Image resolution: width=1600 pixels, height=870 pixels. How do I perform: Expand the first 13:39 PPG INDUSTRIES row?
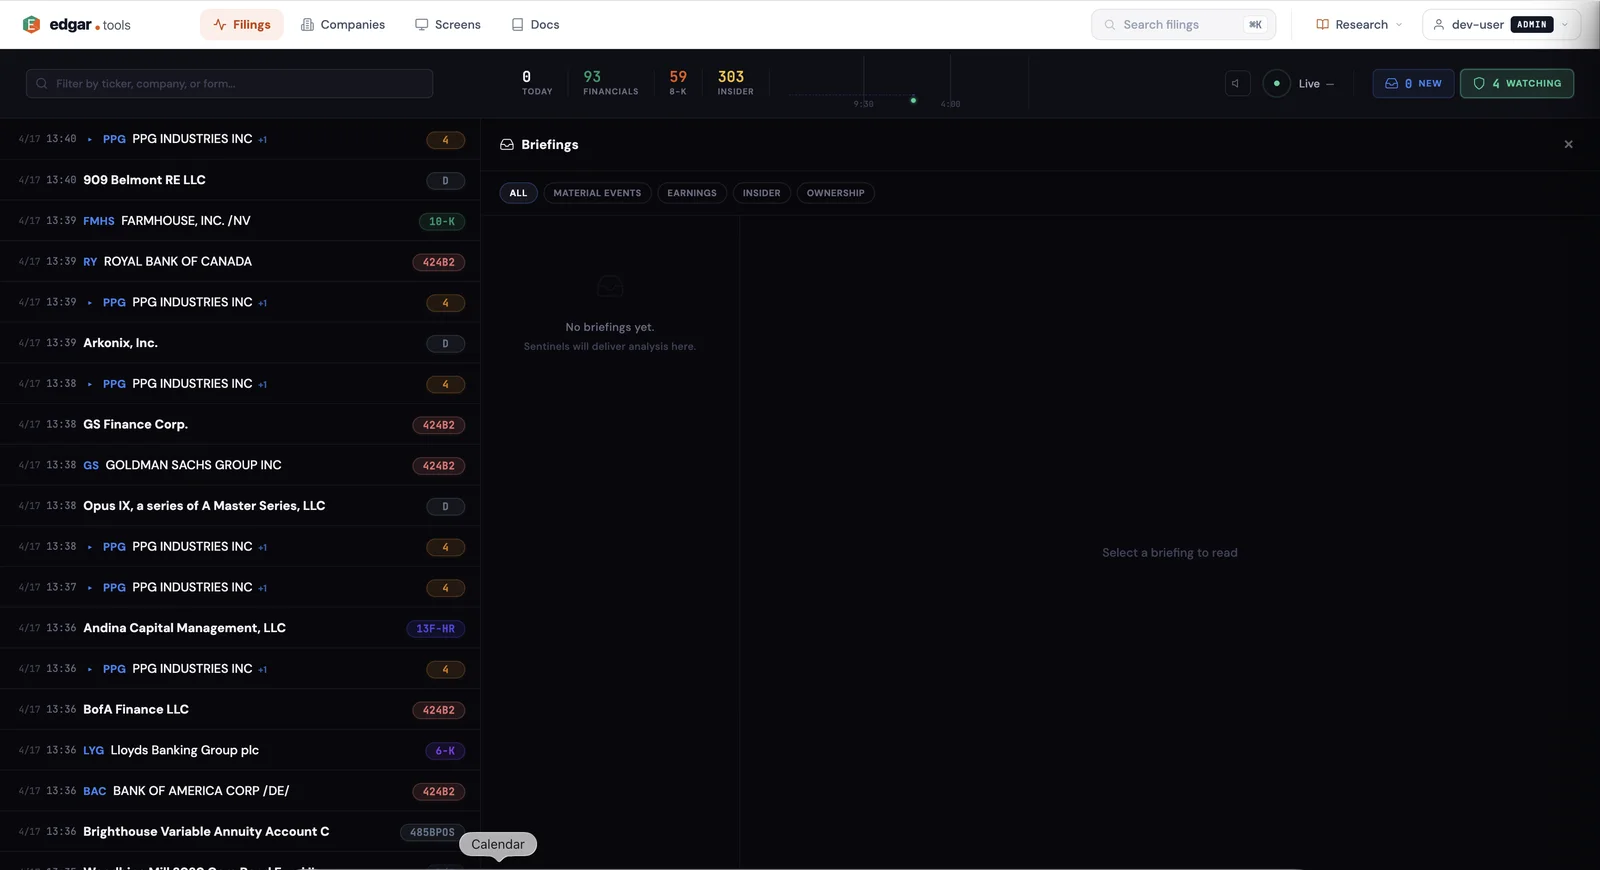coord(89,302)
